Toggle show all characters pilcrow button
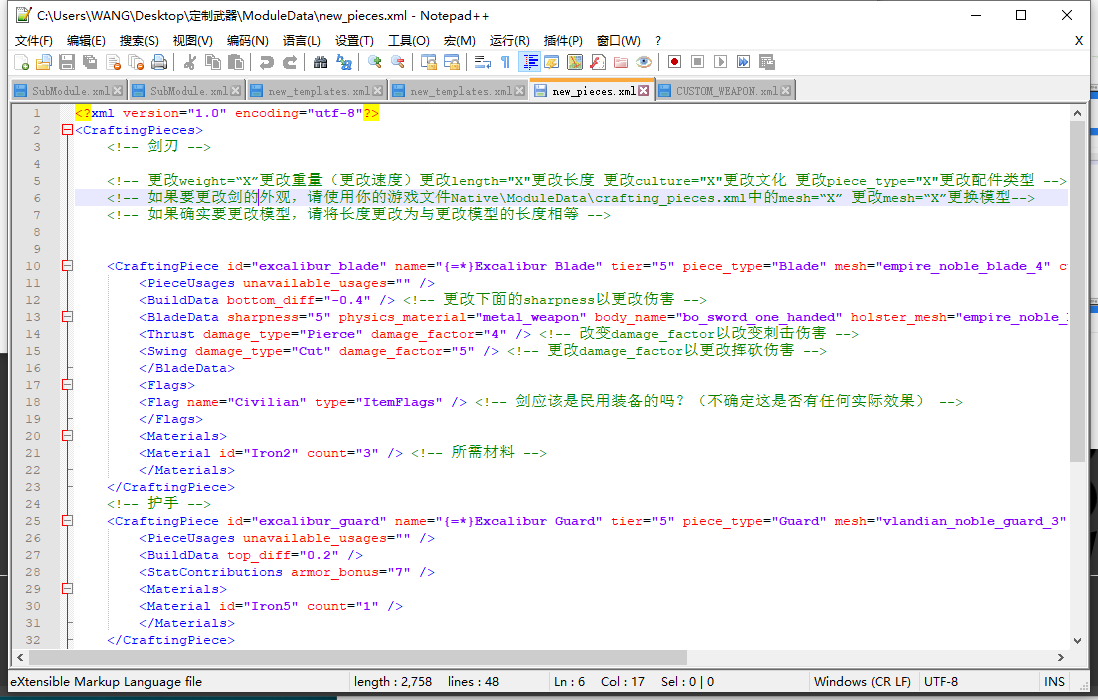The width and height of the screenshot is (1098, 700). tap(505, 62)
